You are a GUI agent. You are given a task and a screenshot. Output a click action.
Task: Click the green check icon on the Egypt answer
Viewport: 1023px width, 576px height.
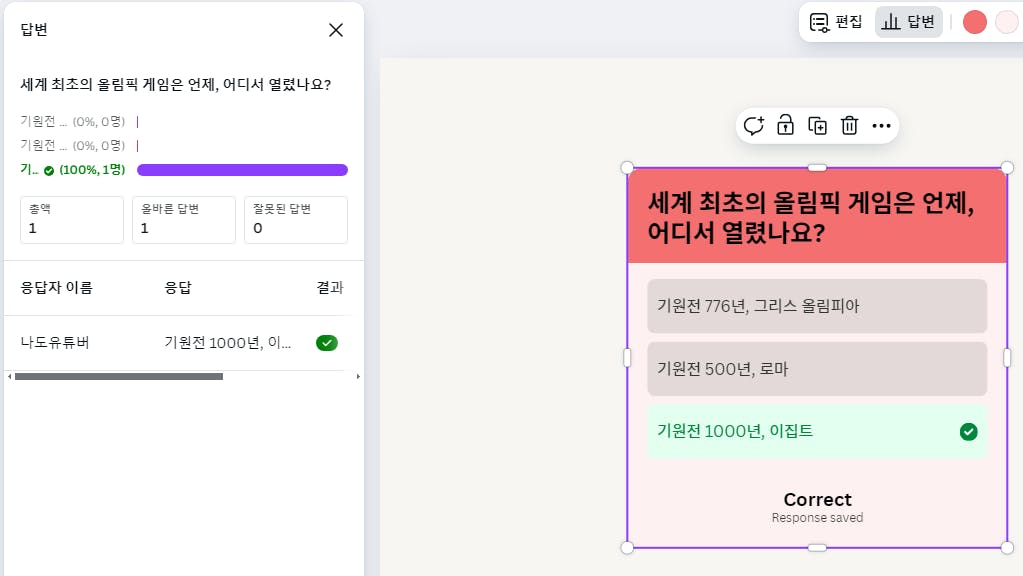pos(968,432)
